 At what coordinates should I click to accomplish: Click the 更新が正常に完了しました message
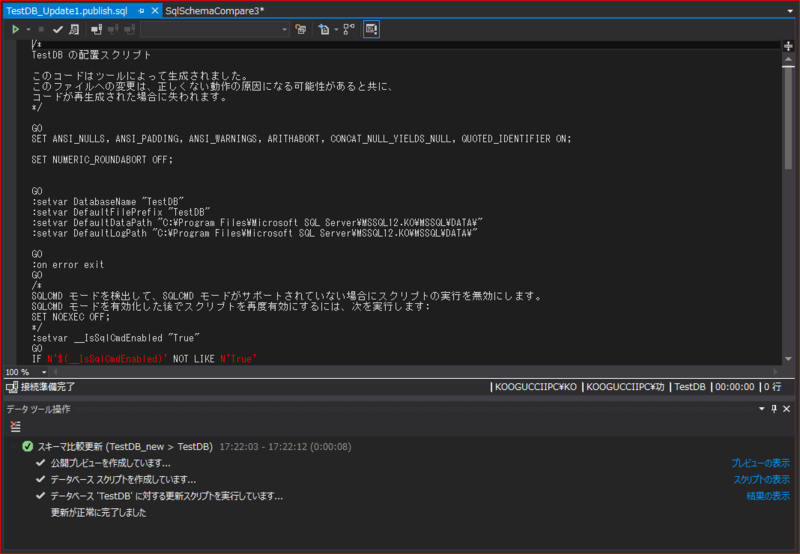click(98, 512)
